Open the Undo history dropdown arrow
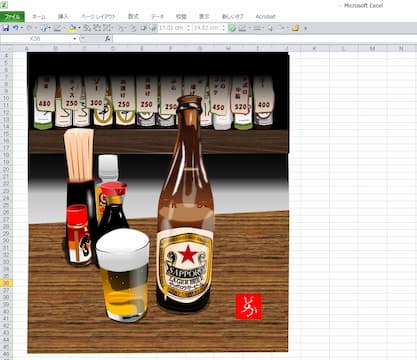This screenshot has height=360, width=417. coord(22,28)
